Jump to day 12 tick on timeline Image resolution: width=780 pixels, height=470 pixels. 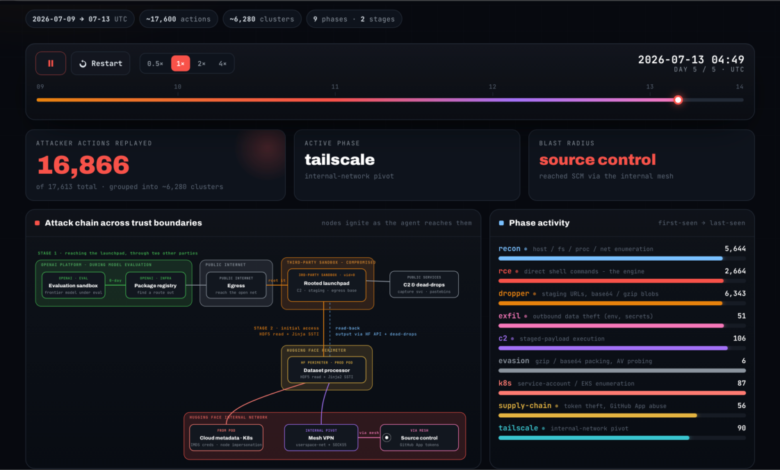point(492,87)
